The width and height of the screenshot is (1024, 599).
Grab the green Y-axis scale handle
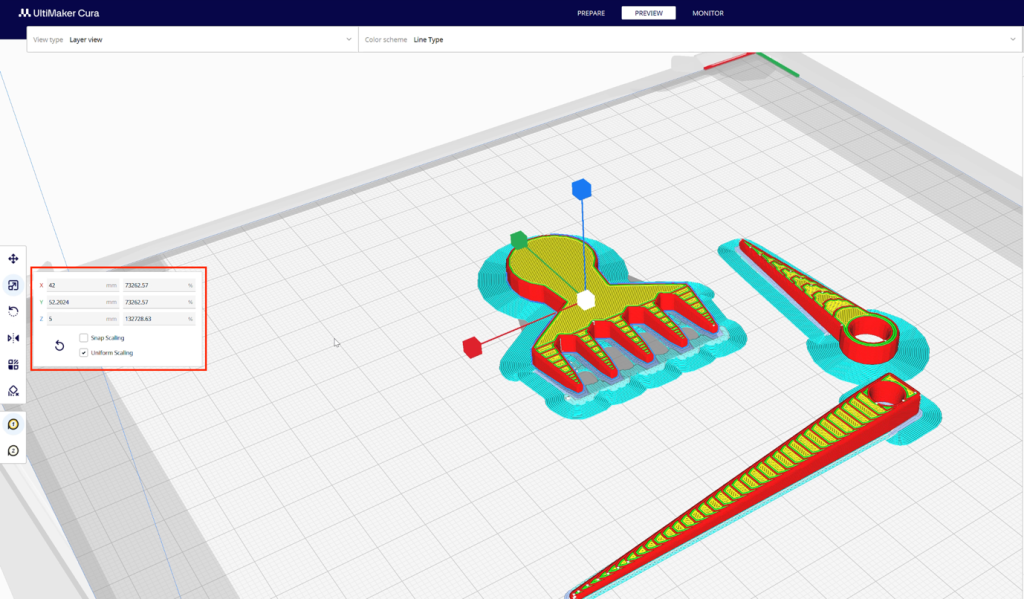click(x=519, y=240)
